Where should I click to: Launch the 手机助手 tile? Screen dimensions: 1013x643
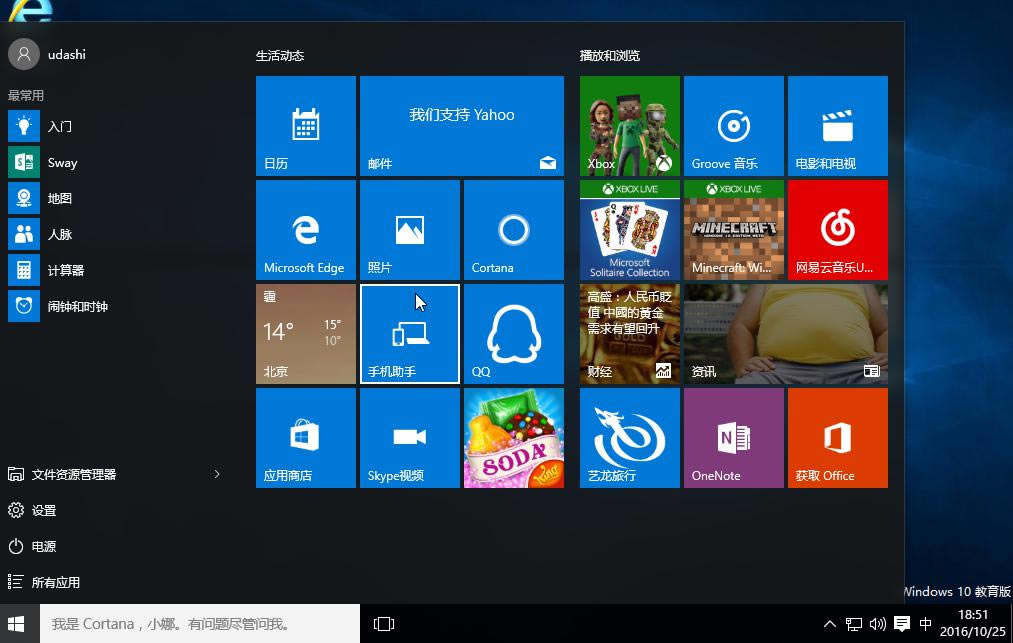410,334
